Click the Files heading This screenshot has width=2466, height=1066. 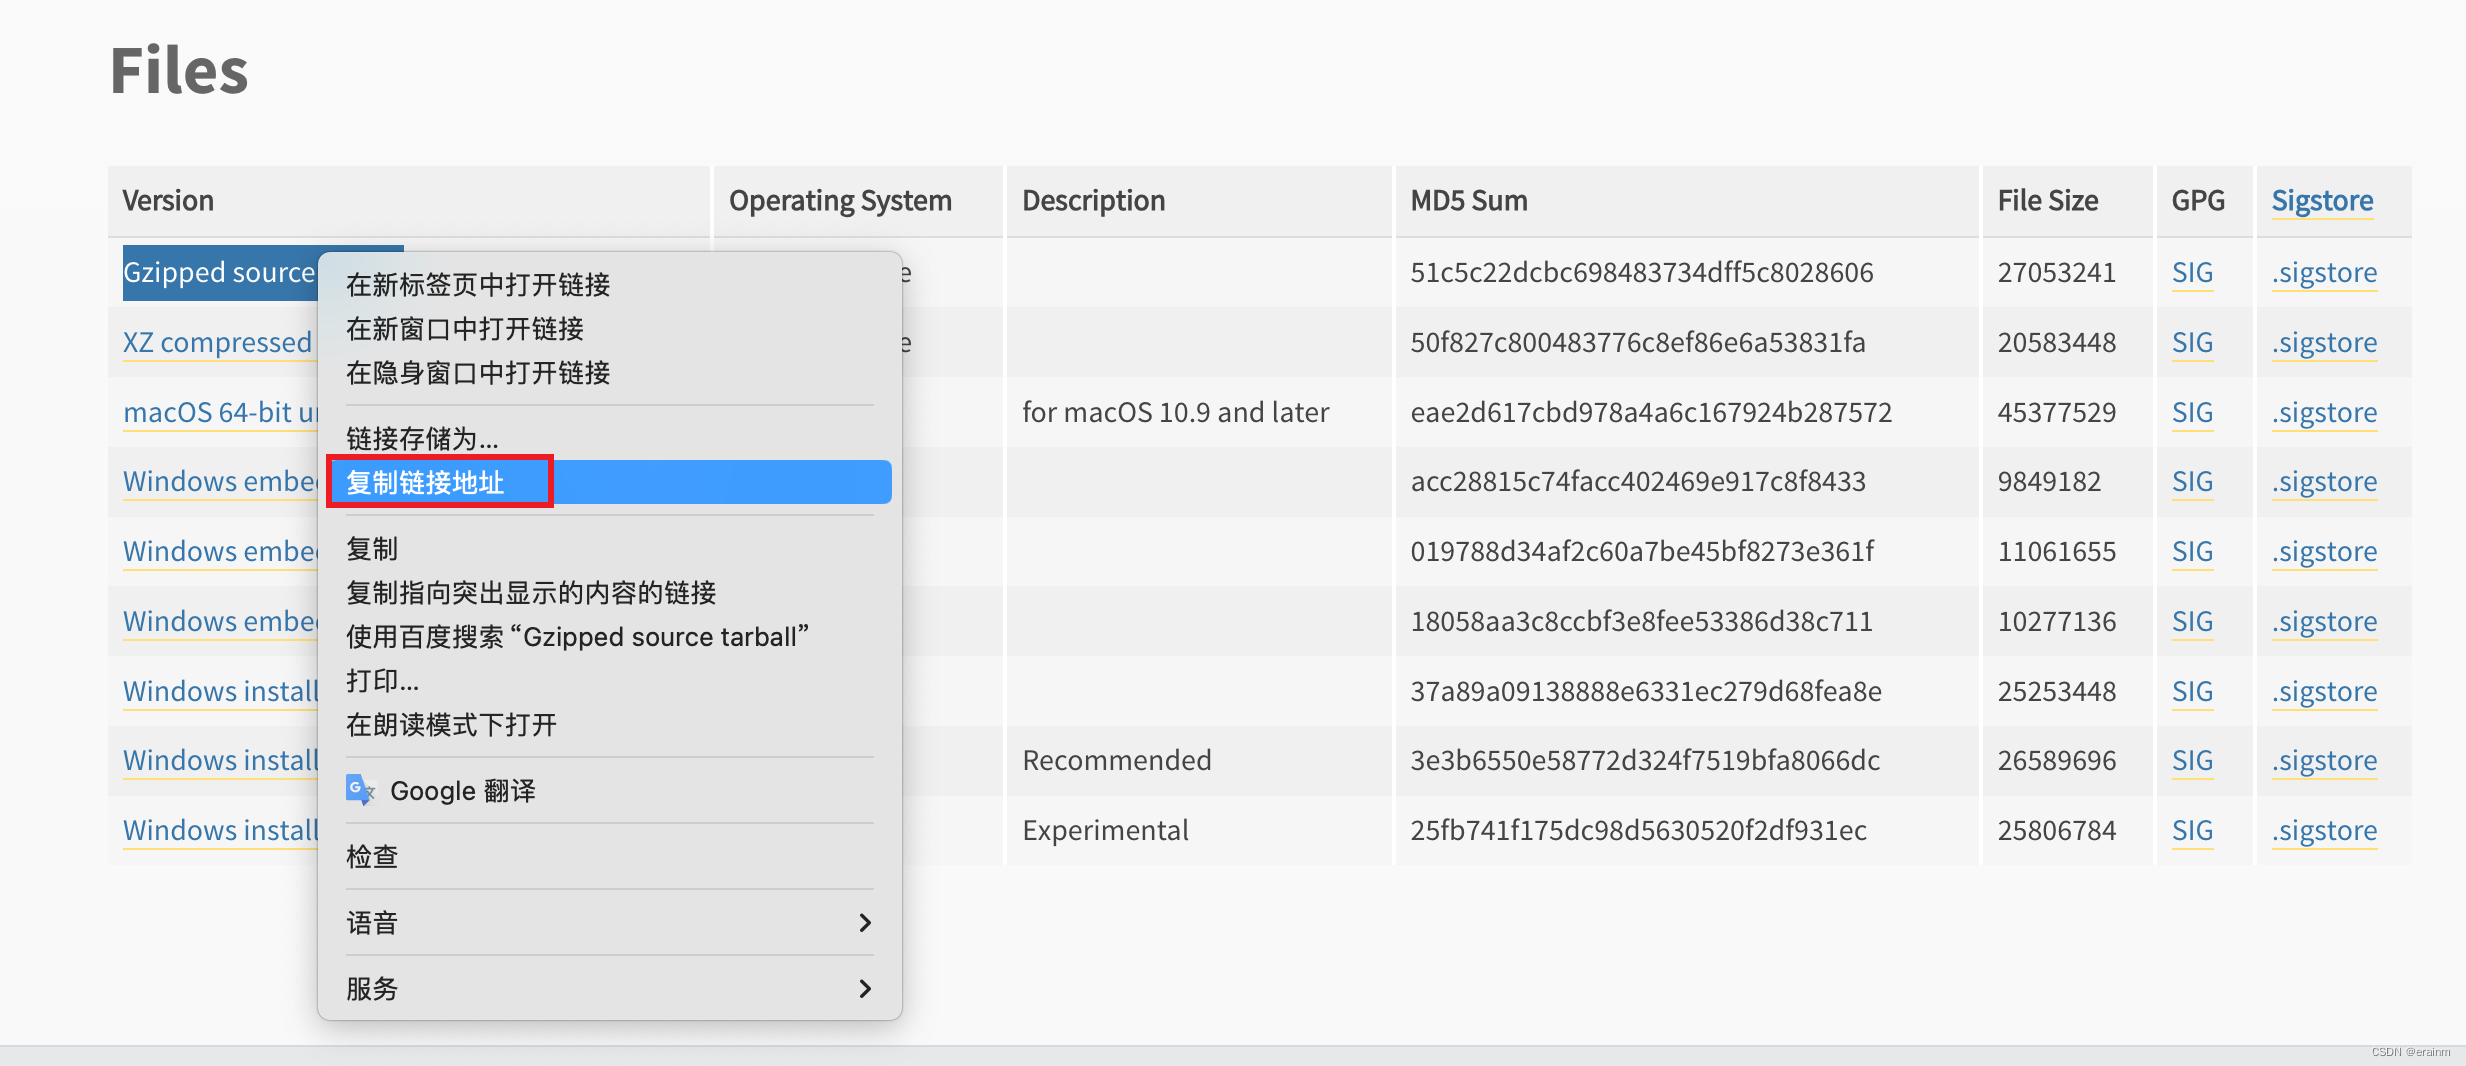click(179, 71)
